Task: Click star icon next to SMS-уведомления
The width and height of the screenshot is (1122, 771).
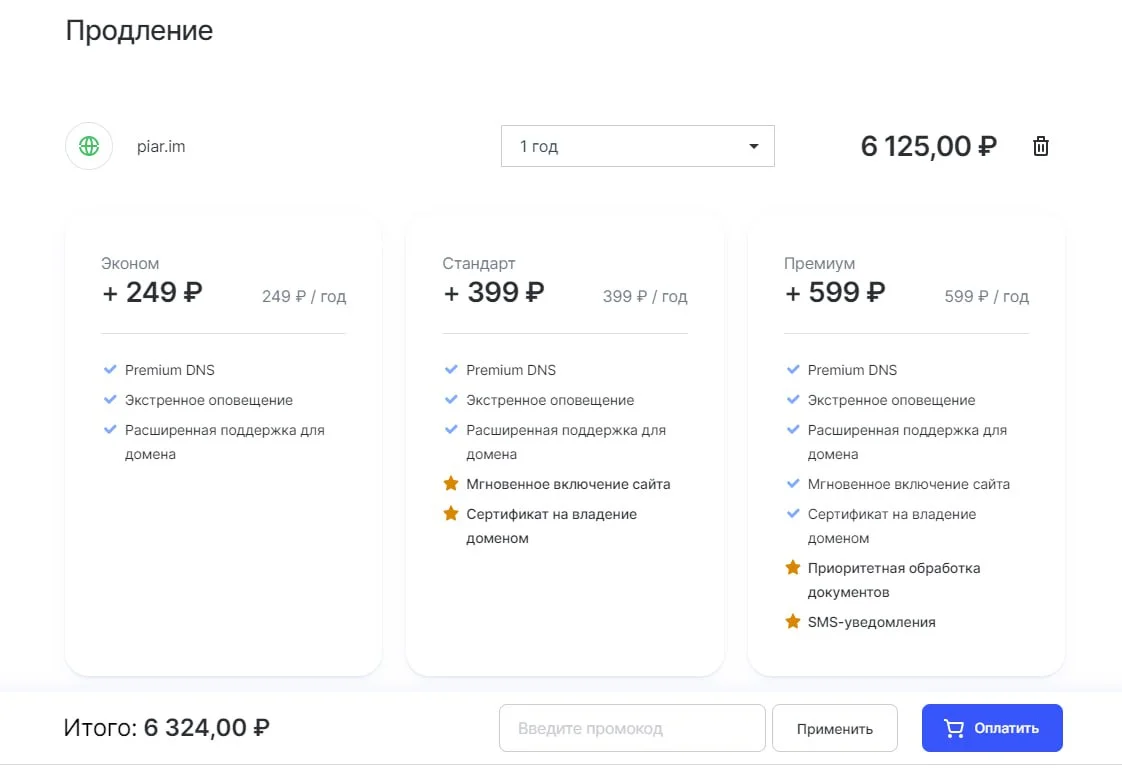Action: [792, 622]
